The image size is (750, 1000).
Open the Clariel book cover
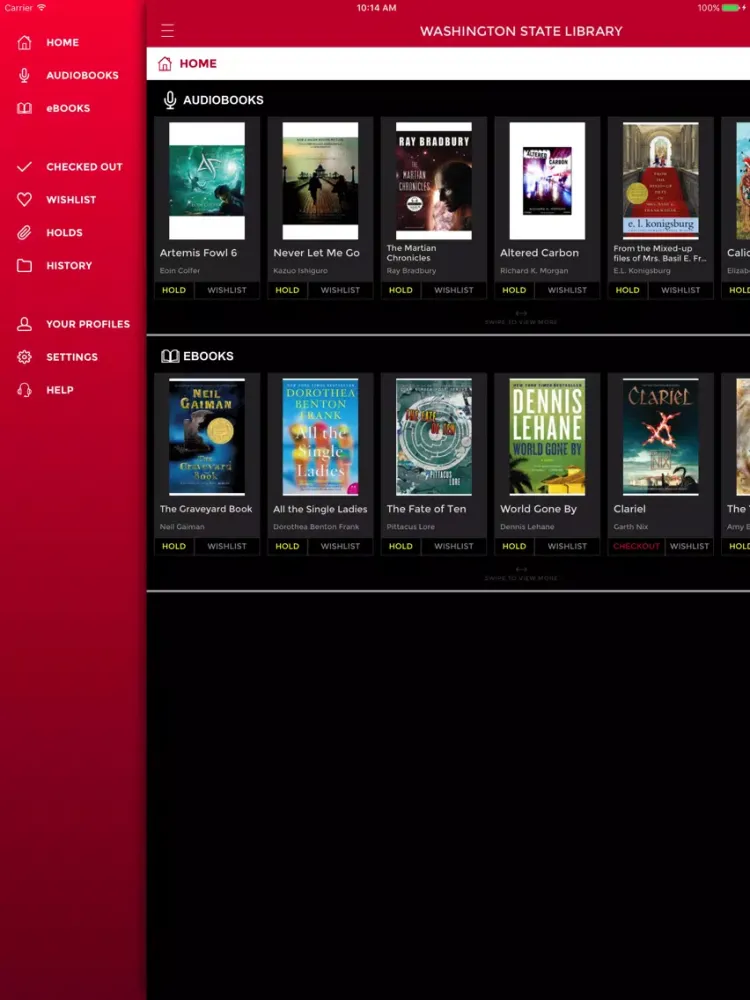coord(661,437)
